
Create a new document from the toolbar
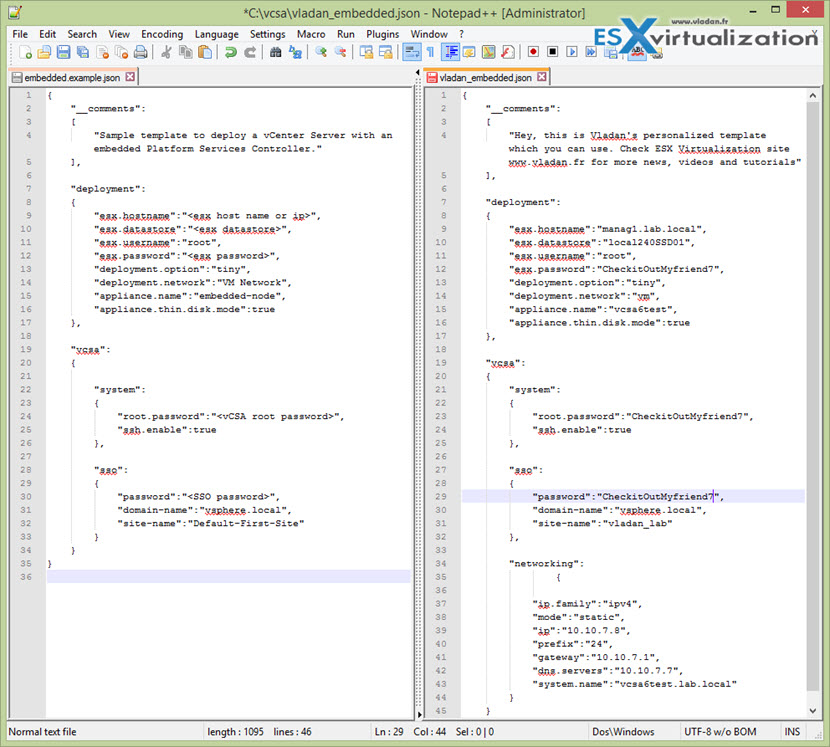click(25, 52)
